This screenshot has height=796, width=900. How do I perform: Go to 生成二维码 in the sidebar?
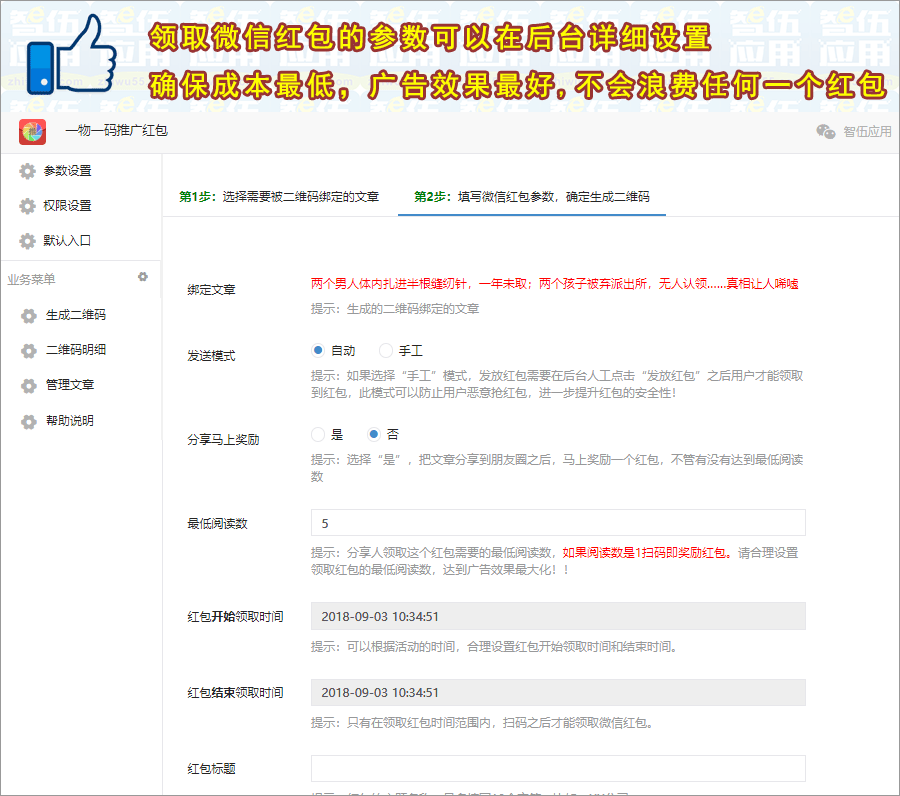coord(76,315)
